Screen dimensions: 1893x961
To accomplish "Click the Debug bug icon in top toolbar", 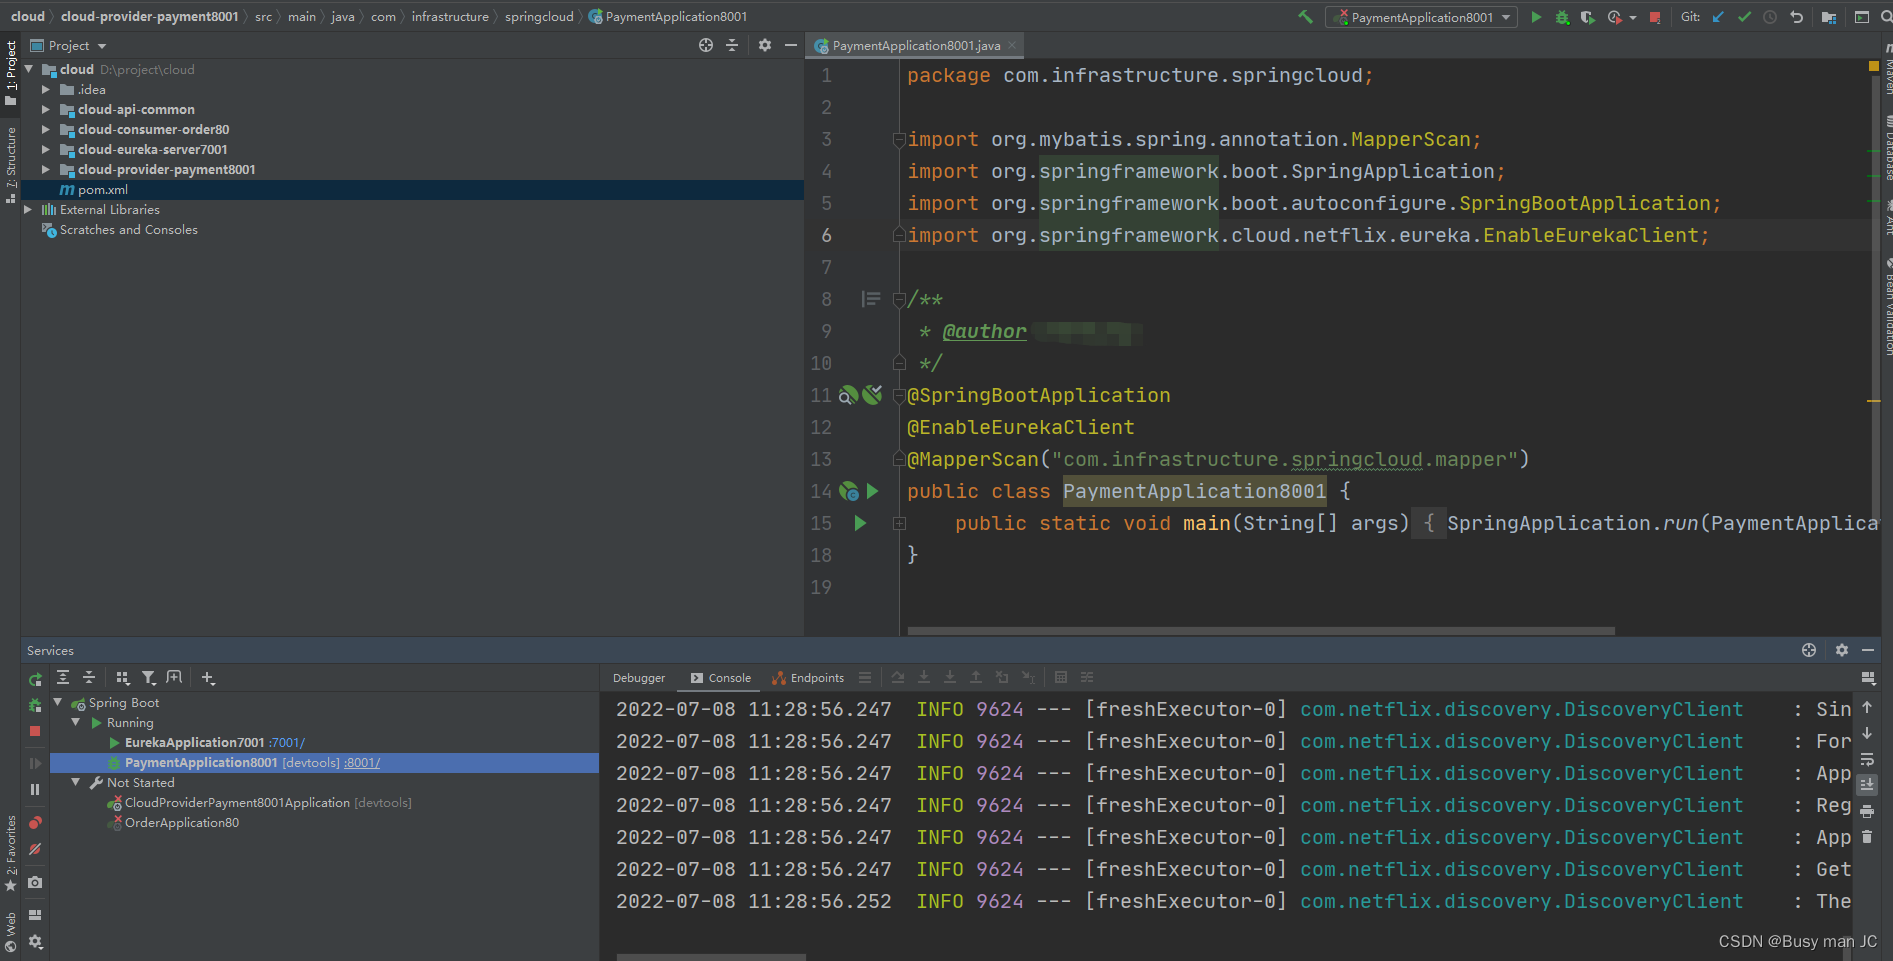I will click(x=1562, y=17).
